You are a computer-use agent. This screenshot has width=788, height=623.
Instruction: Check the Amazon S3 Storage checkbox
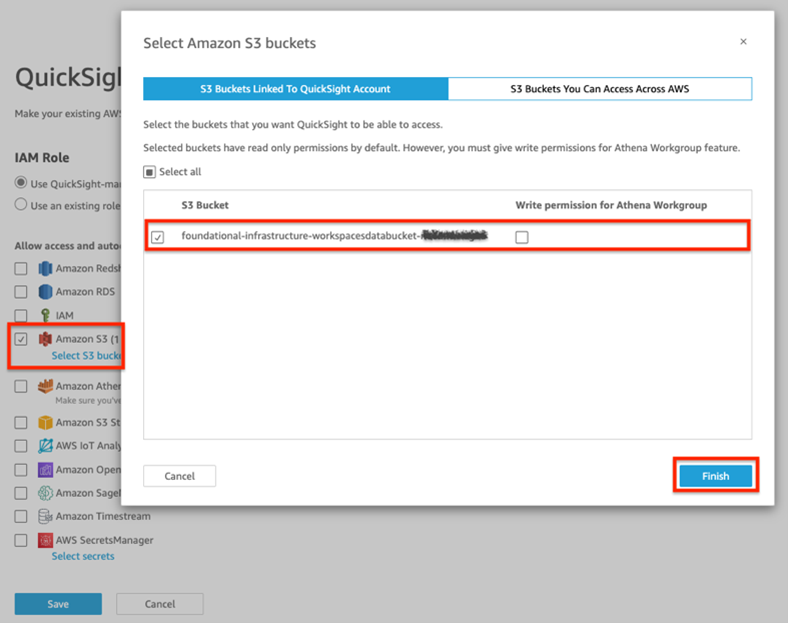point(21,423)
